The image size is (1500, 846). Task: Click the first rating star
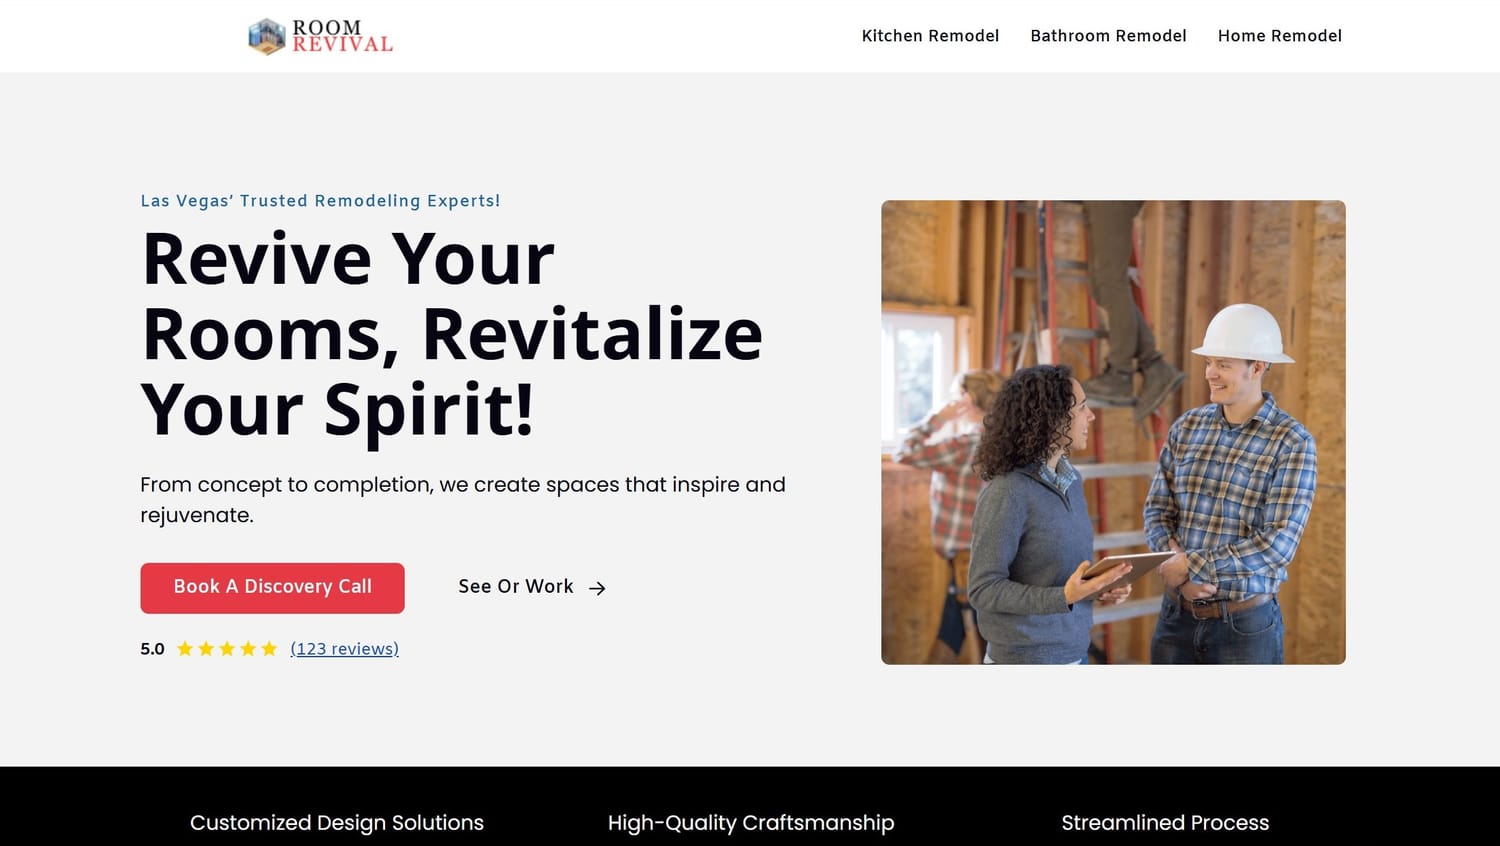185,649
